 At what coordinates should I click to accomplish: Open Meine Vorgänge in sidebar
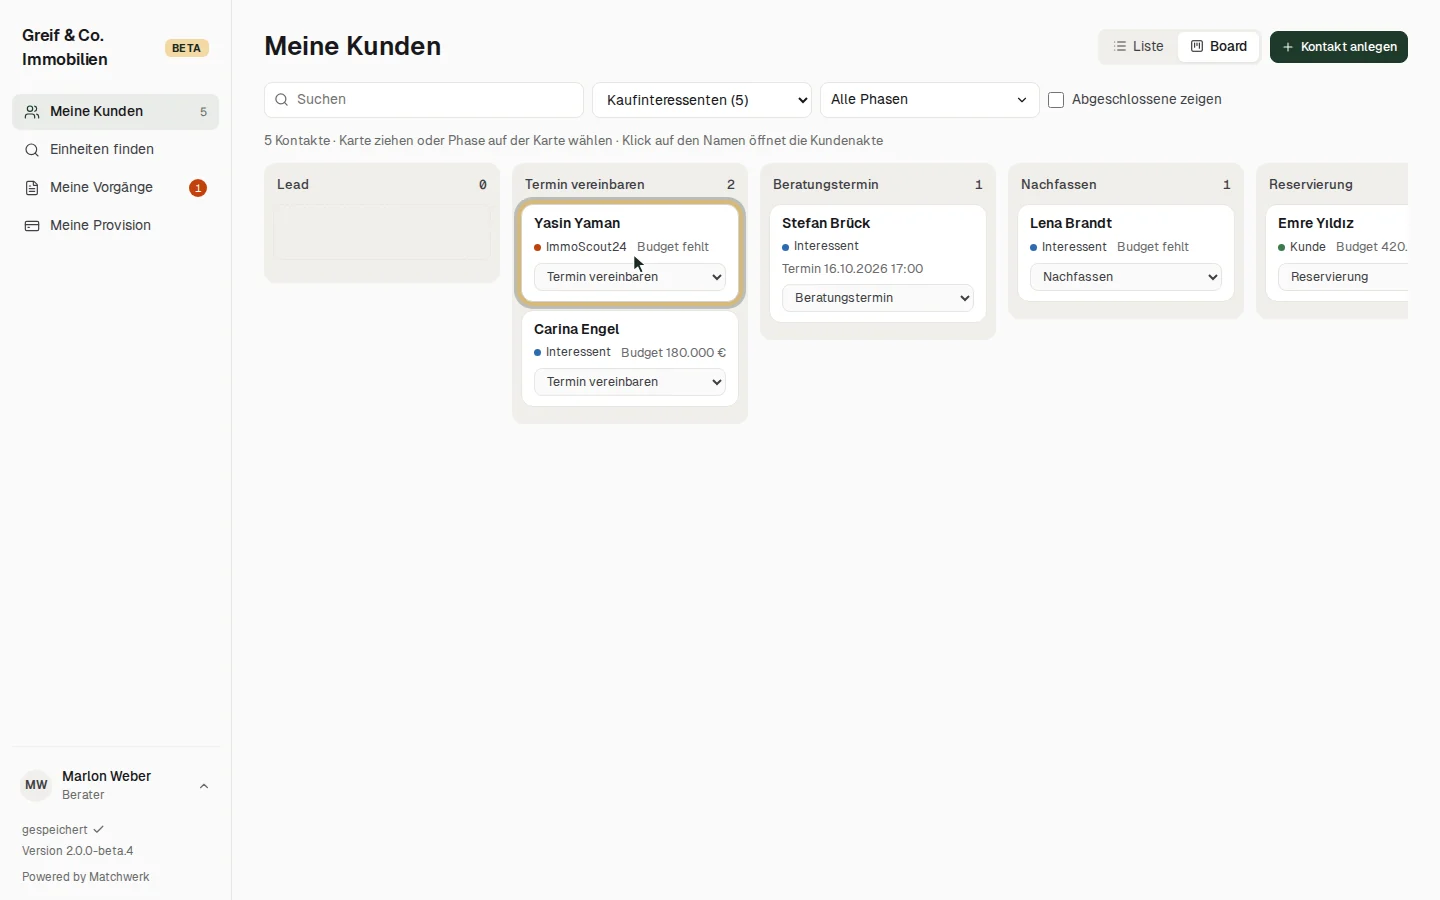coord(115,188)
